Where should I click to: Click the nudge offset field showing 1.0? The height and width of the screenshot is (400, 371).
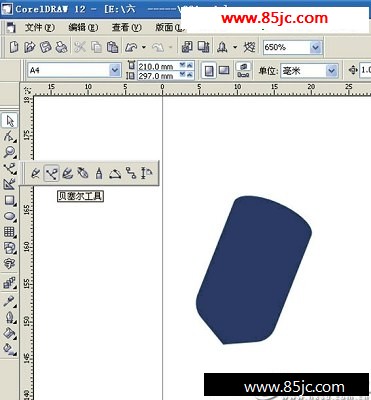click(x=365, y=70)
